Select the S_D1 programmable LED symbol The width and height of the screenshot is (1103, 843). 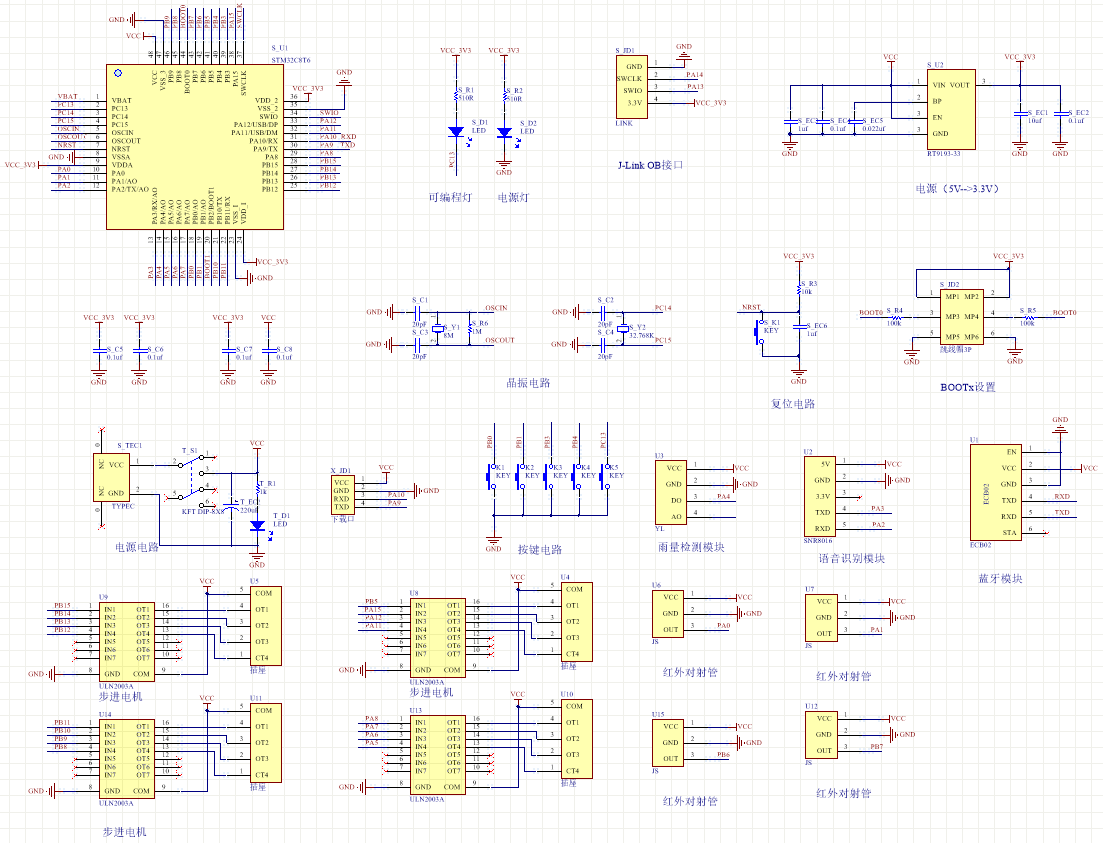pyautogui.click(x=456, y=132)
